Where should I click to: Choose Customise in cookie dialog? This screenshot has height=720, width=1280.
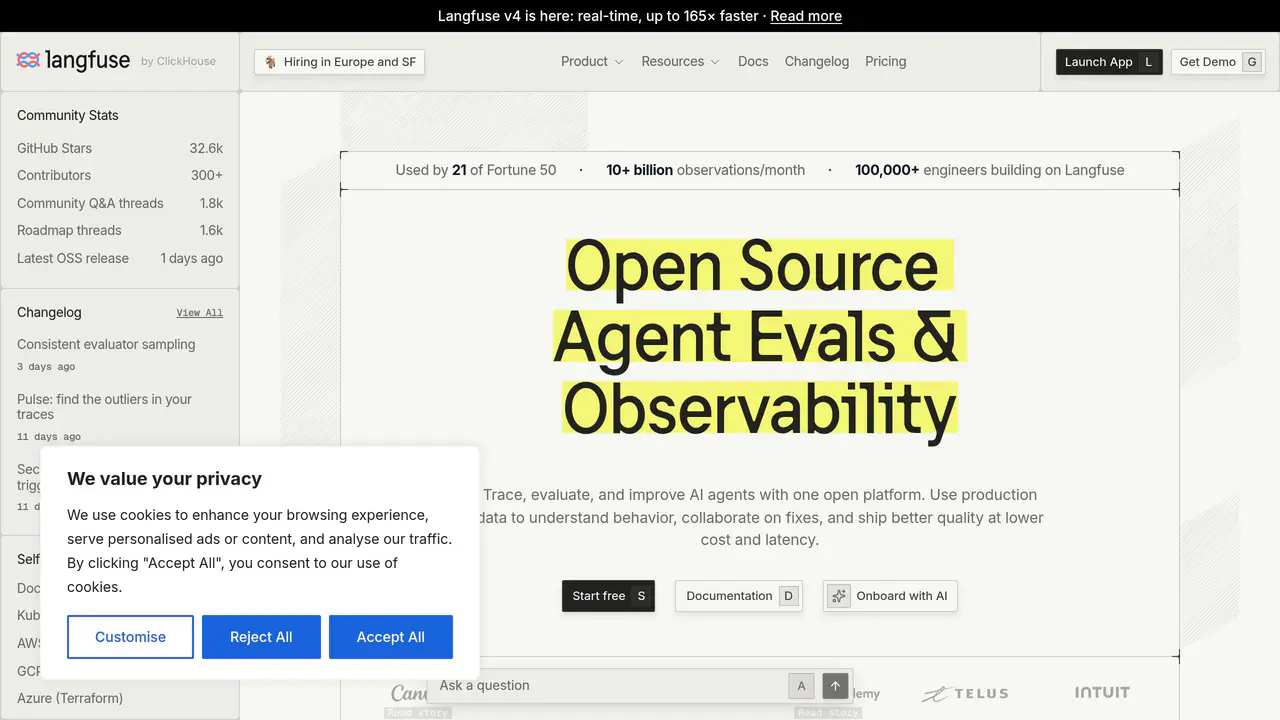click(x=130, y=637)
